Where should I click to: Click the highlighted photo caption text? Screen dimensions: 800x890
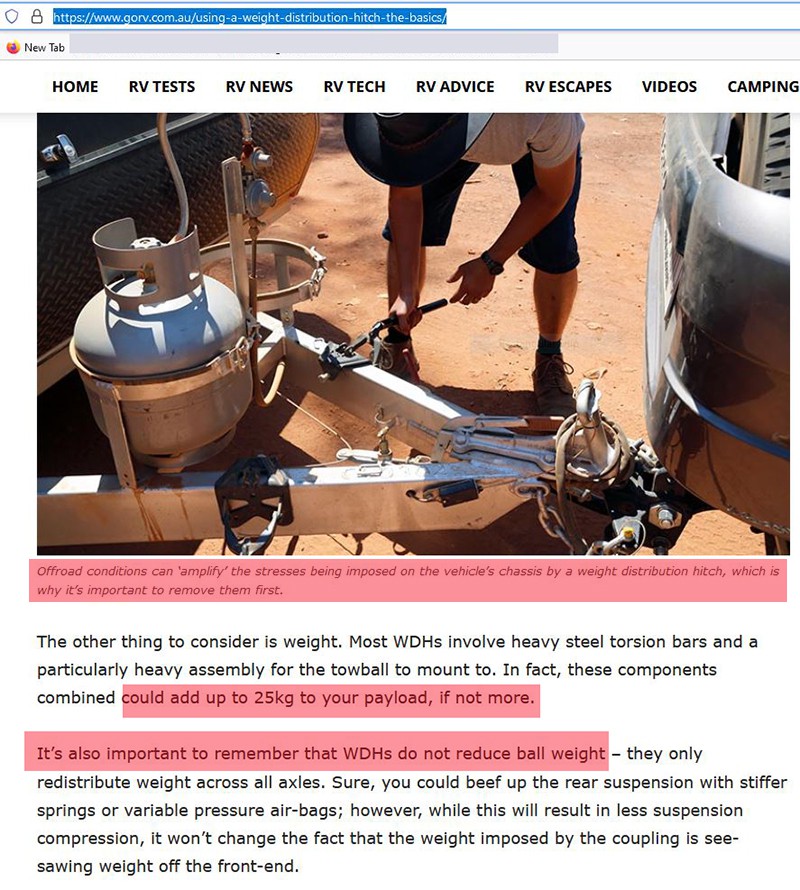[x=408, y=581]
